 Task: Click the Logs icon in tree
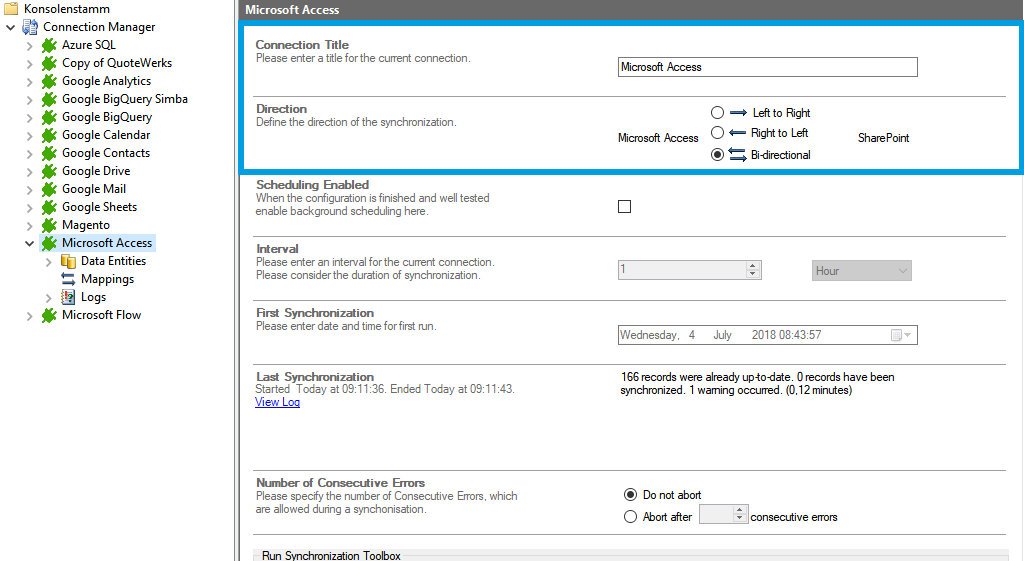click(68, 297)
